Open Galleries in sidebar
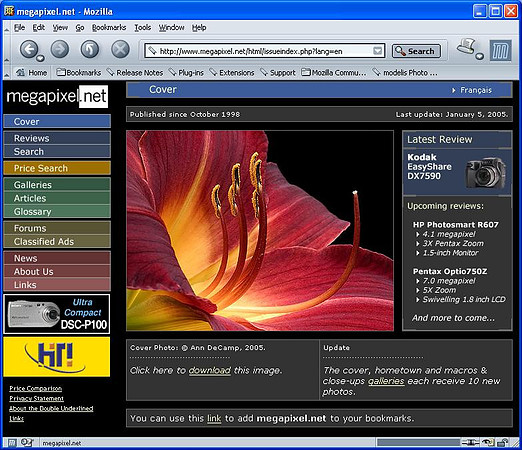This screenshot has height=450, width=522. pos(57,184)
